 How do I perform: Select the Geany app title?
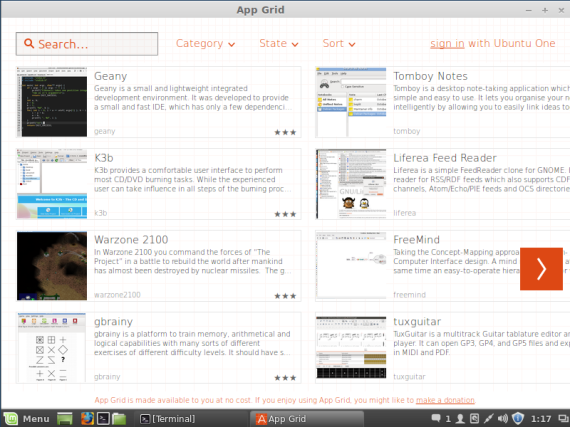pos(111,76)
